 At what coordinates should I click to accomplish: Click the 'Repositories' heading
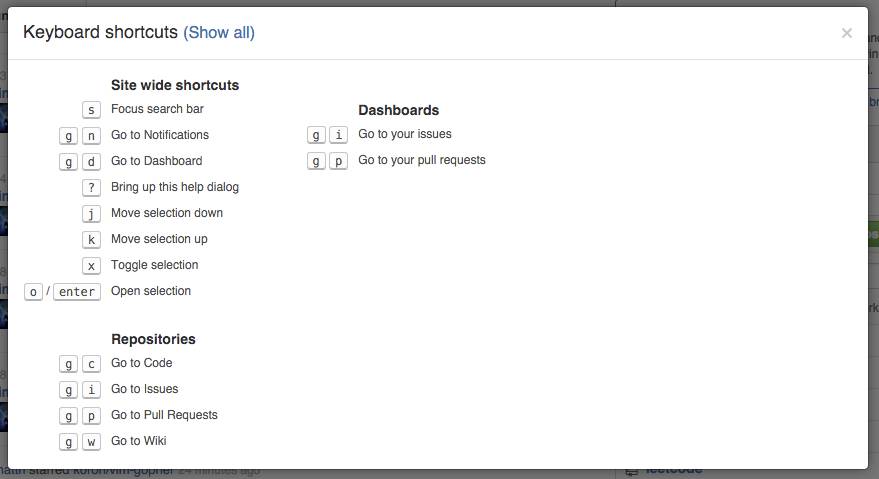[153, 339]
